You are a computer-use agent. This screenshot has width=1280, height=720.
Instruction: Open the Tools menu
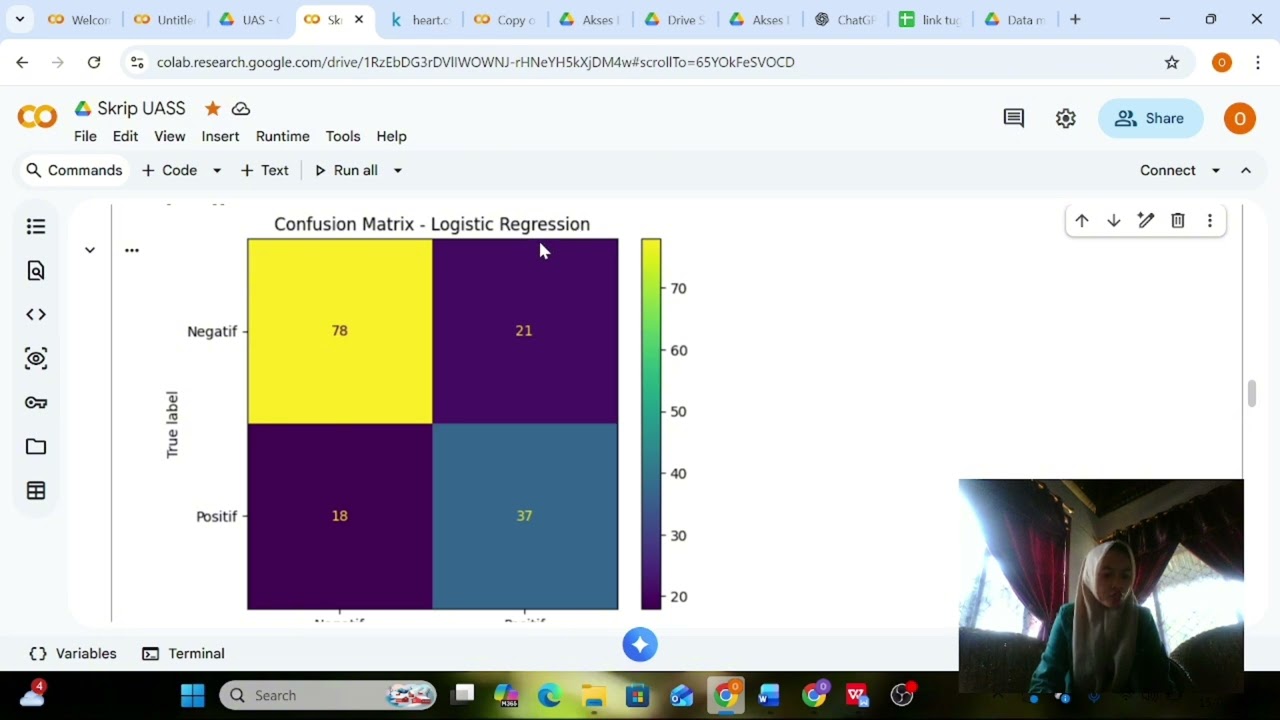(342, 136)
